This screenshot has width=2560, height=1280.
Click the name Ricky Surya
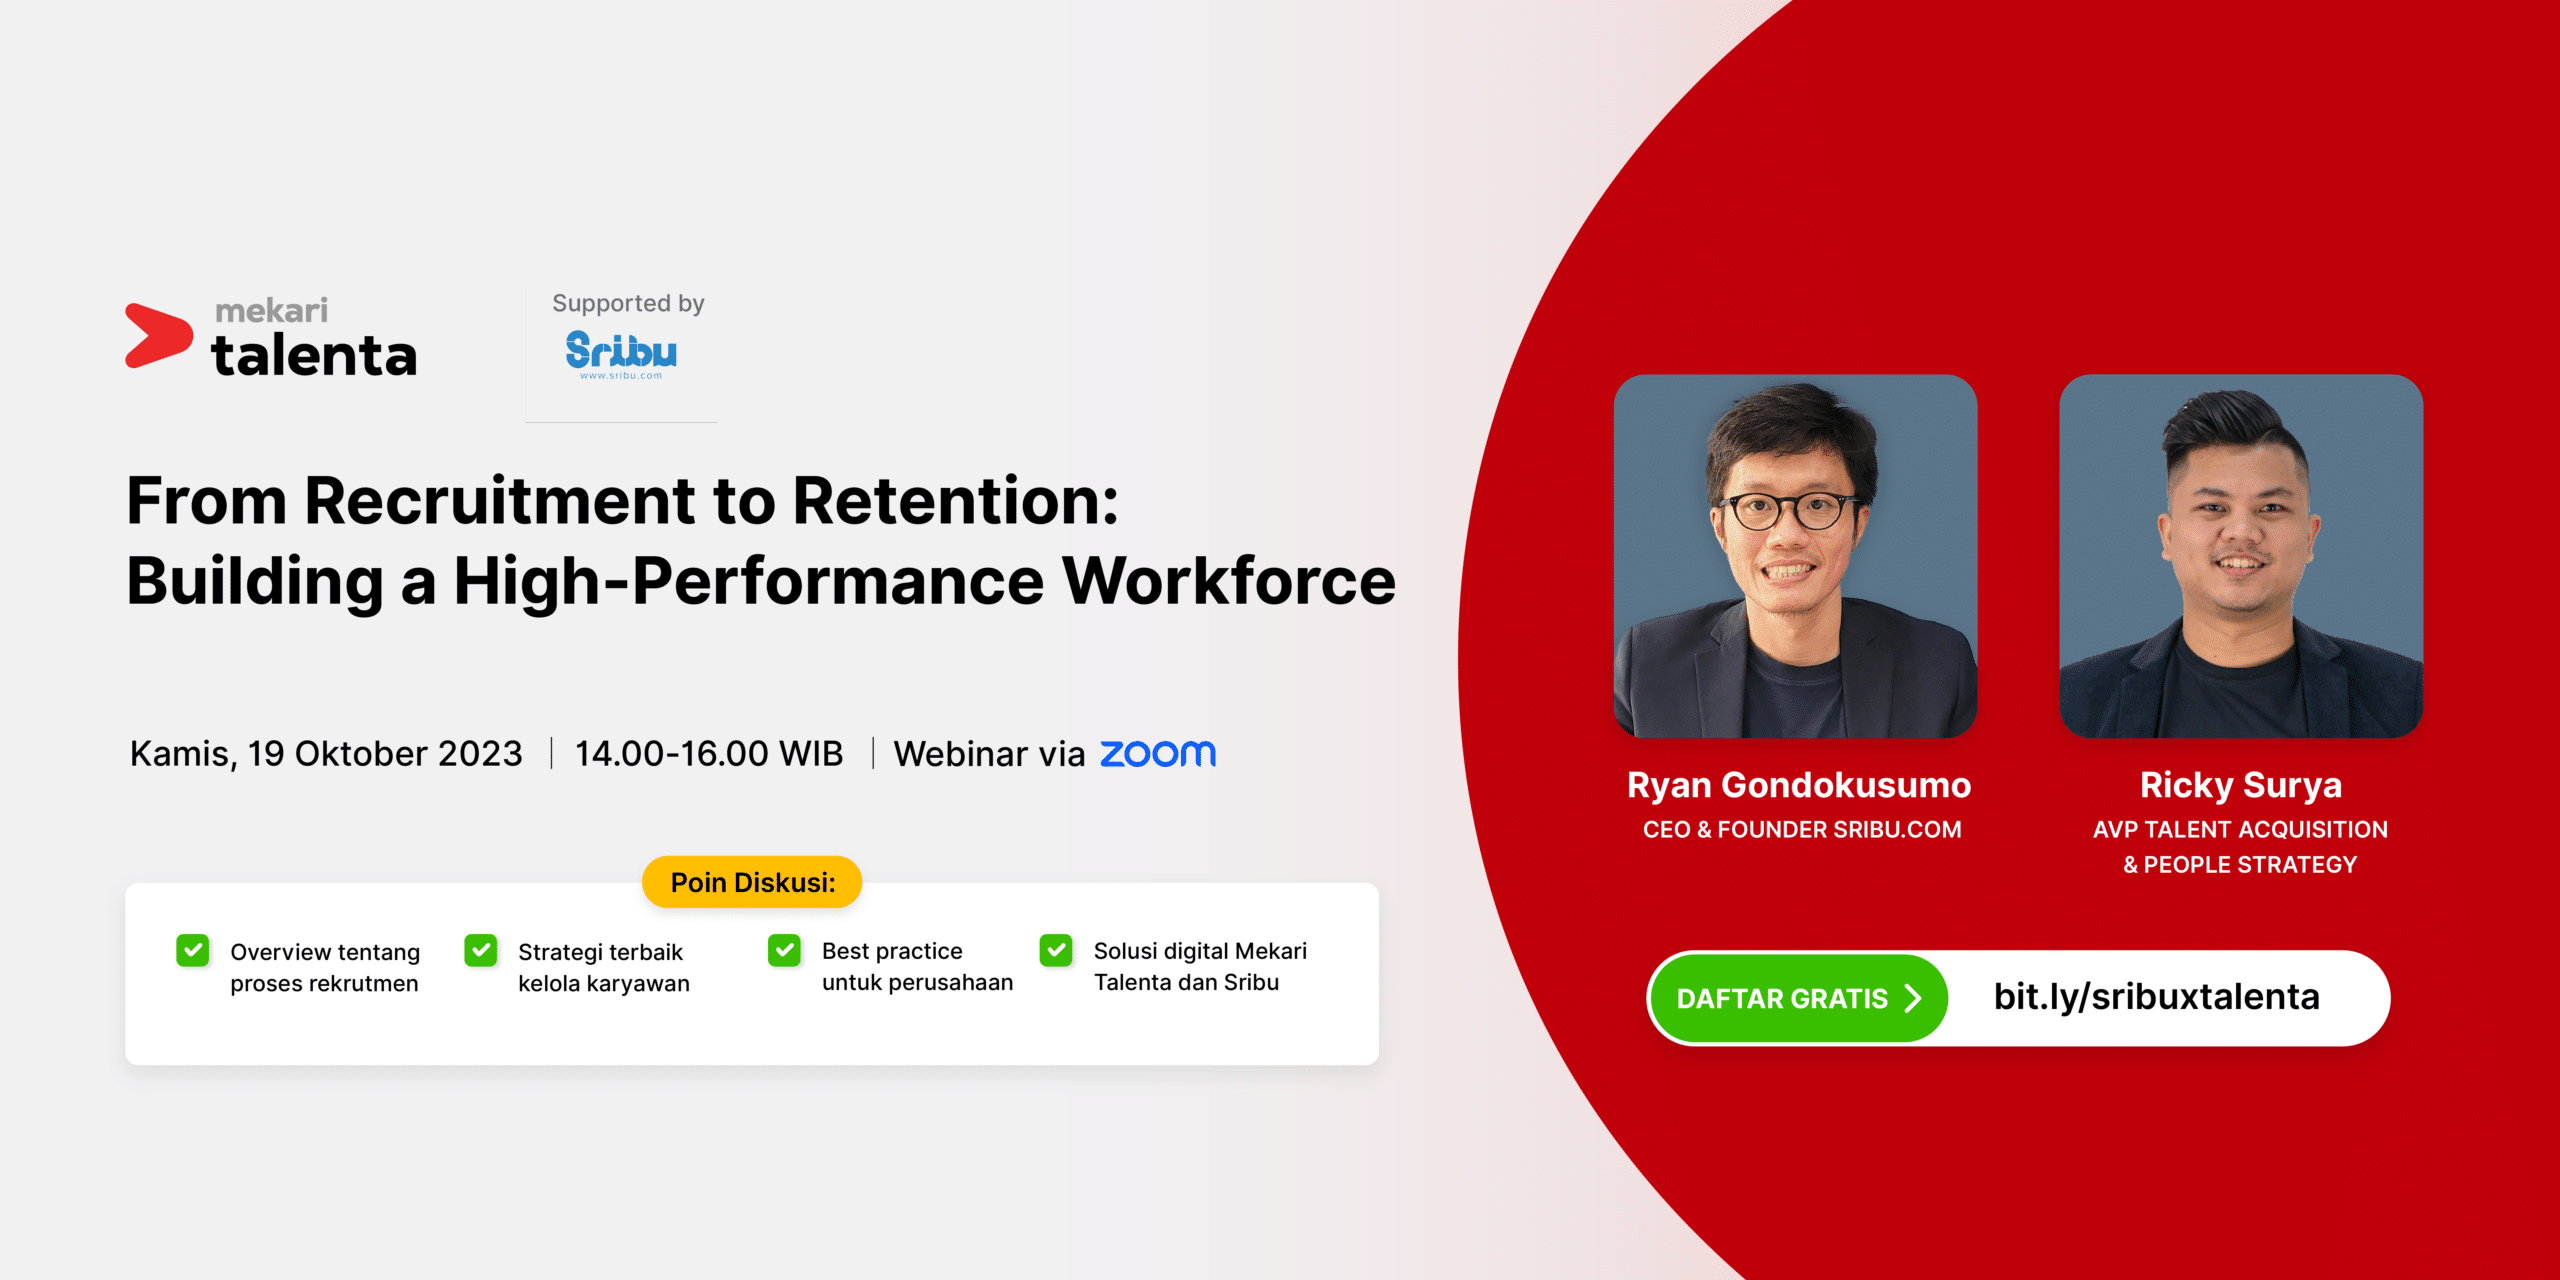(x=2241, y=786)
